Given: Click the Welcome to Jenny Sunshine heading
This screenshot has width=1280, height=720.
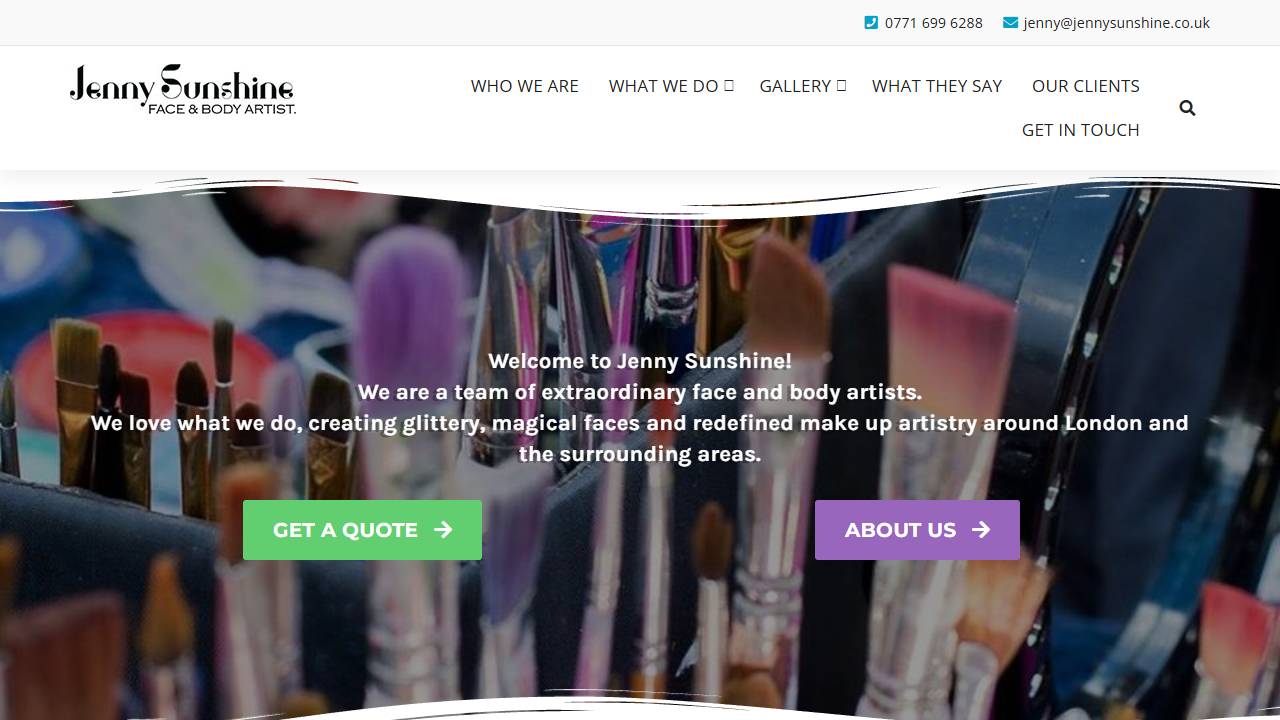Looking at the screenshot, I should pyautogui.click(x=640, y=361).
